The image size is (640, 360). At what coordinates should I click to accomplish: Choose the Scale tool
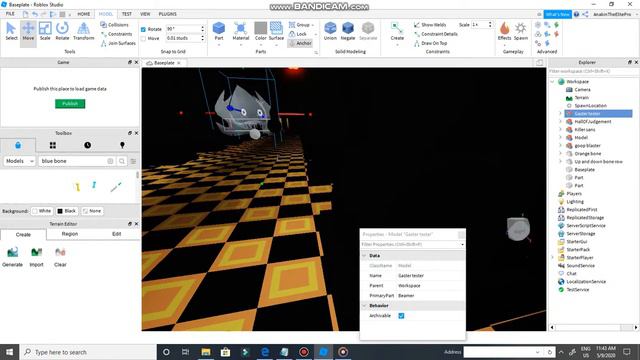[45, 31]
